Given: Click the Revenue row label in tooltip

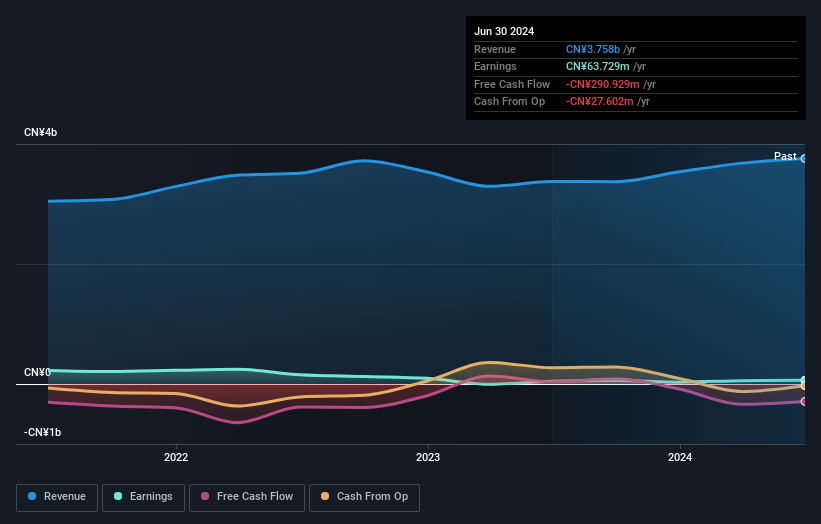Looking at the screenshot, I should (495, 49).
